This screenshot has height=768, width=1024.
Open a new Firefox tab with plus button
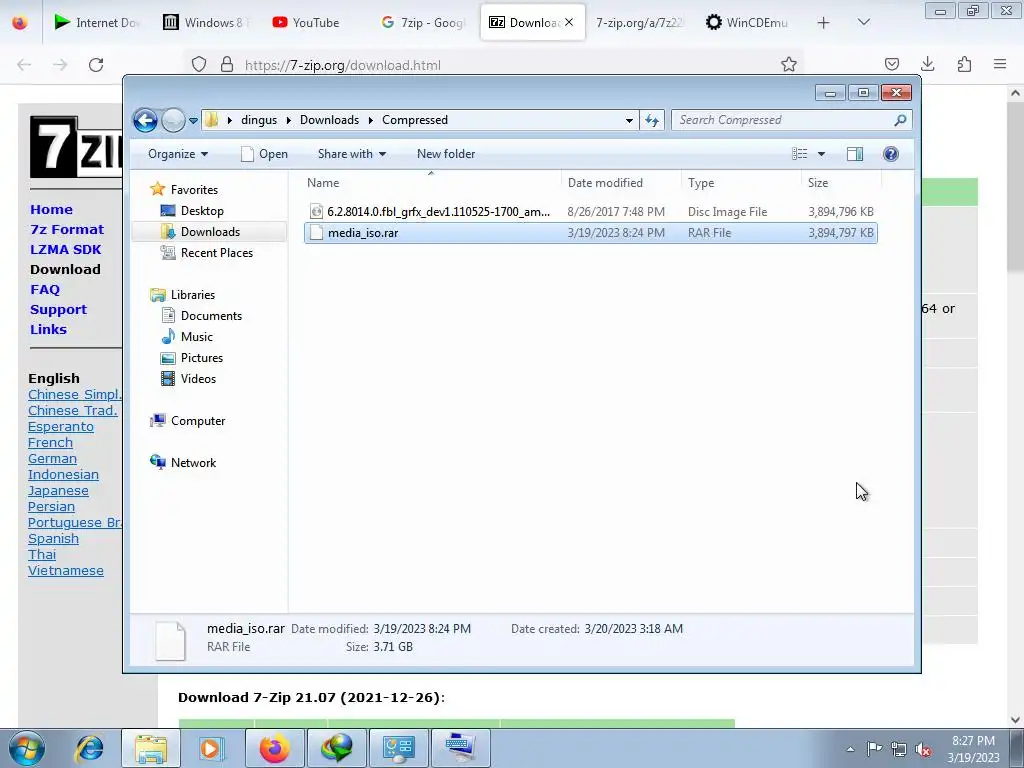(824, 23)
